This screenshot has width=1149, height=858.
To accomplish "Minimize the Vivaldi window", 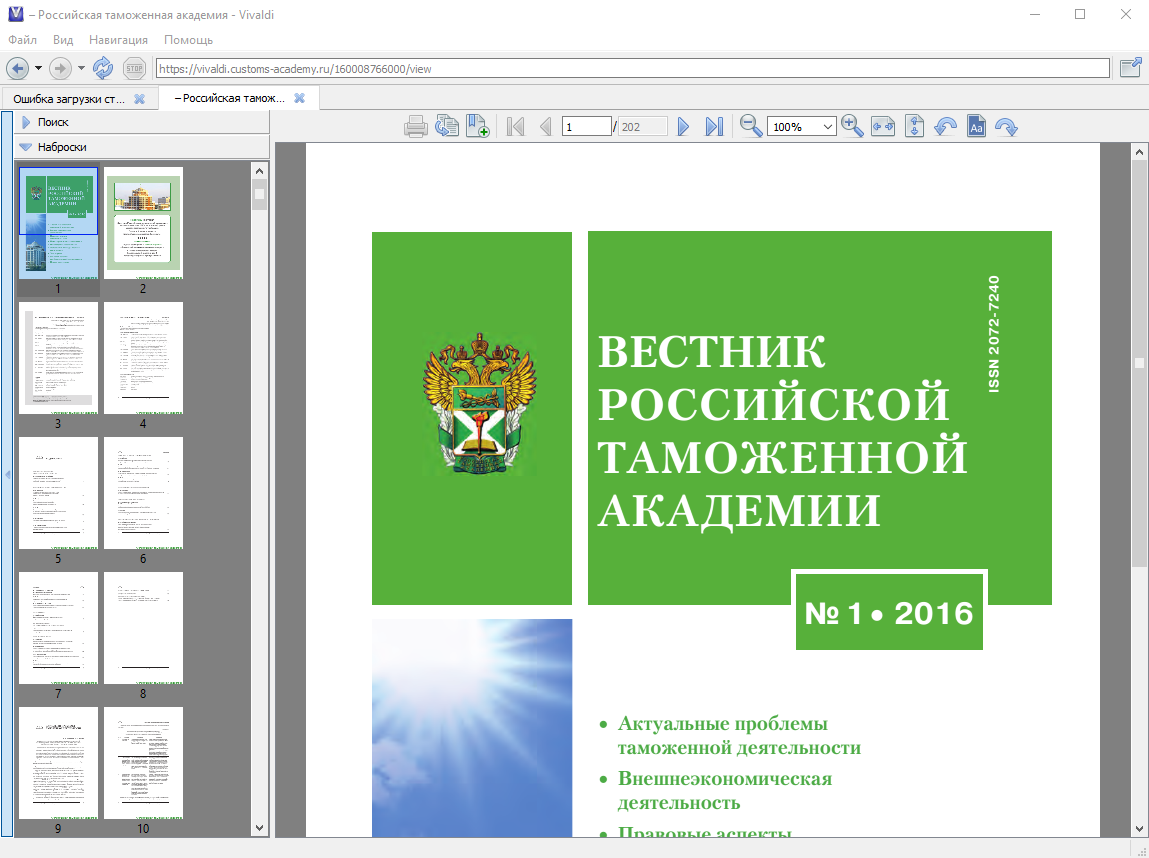I will 1035,15.
